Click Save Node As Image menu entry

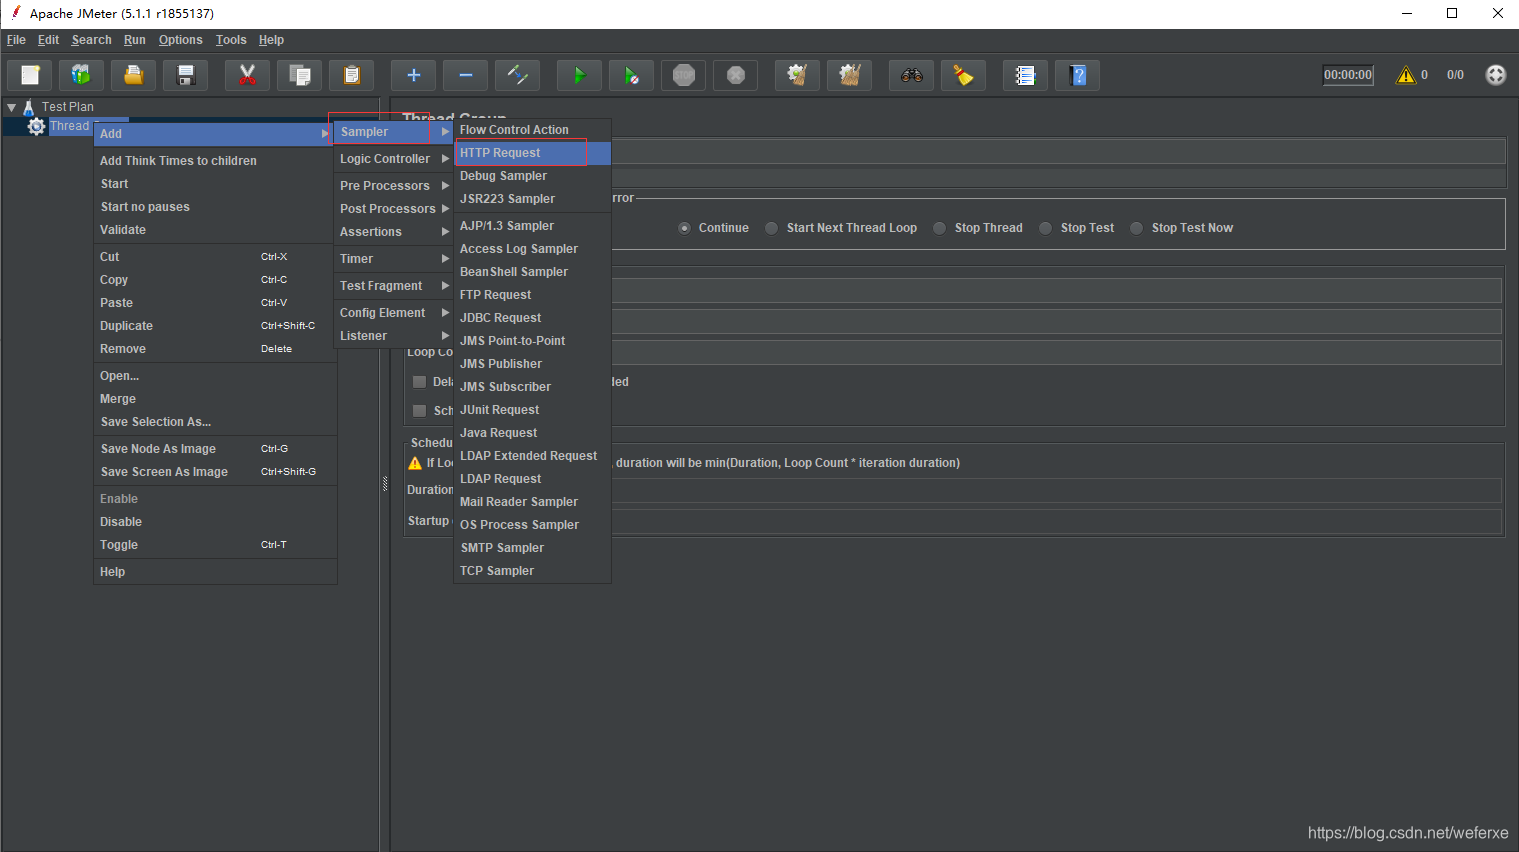[215, 449]
